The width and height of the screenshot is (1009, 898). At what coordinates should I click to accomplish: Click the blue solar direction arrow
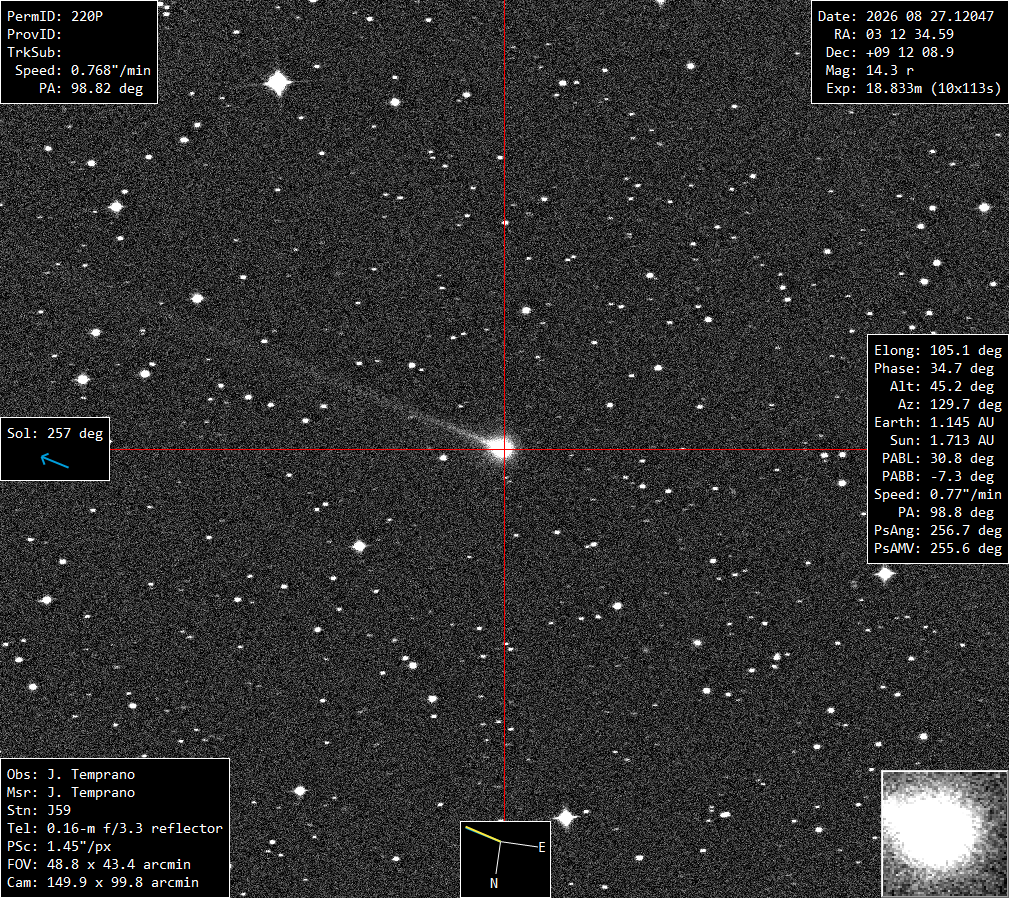[x=55, y=461]
